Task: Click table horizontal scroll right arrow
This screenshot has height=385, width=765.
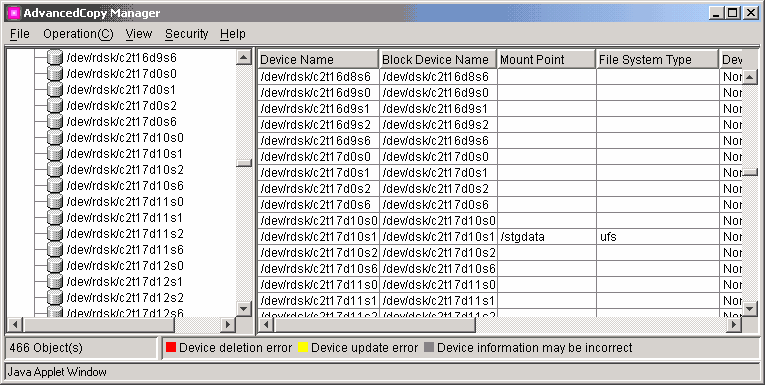Action: tap(734, 324)
